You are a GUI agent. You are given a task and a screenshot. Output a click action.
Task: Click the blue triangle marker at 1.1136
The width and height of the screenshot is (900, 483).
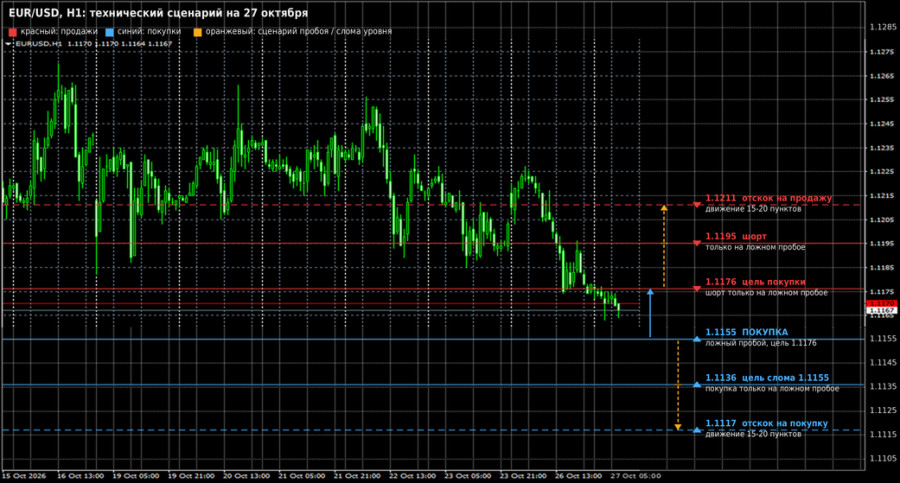click(697, 384)
